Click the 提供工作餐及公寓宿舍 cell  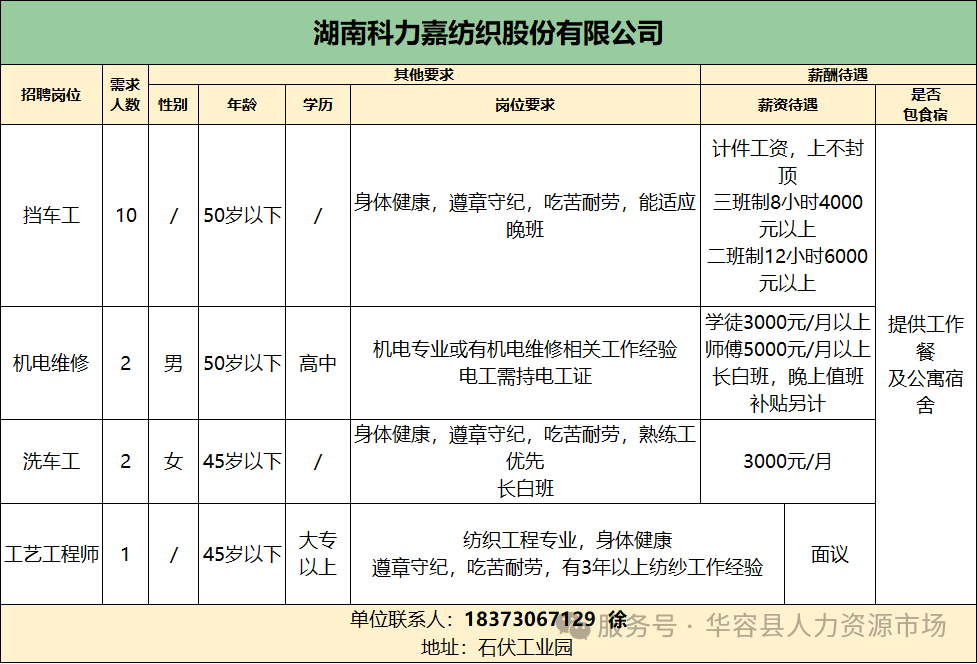coord(926,364)
